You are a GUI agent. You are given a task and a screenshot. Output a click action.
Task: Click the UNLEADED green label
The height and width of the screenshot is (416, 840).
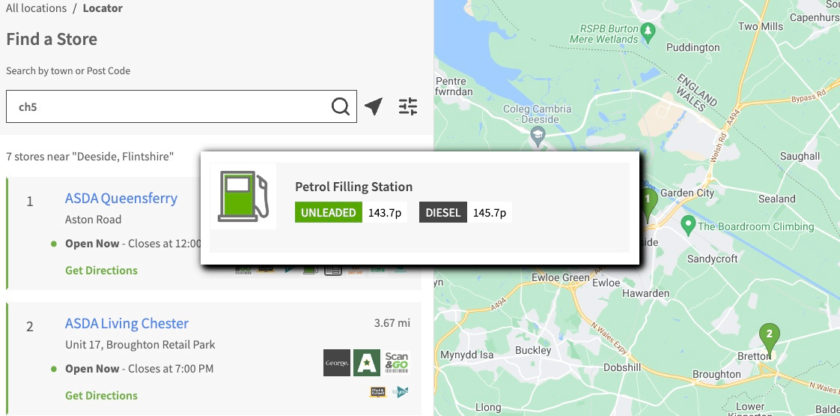[x=328, y=213]
